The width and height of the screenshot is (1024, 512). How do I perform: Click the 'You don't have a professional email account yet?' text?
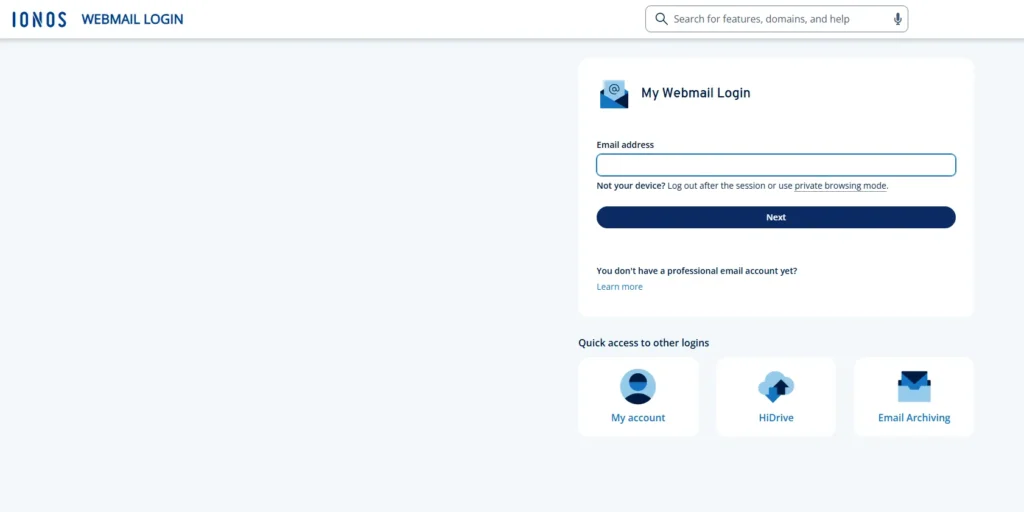697,270
